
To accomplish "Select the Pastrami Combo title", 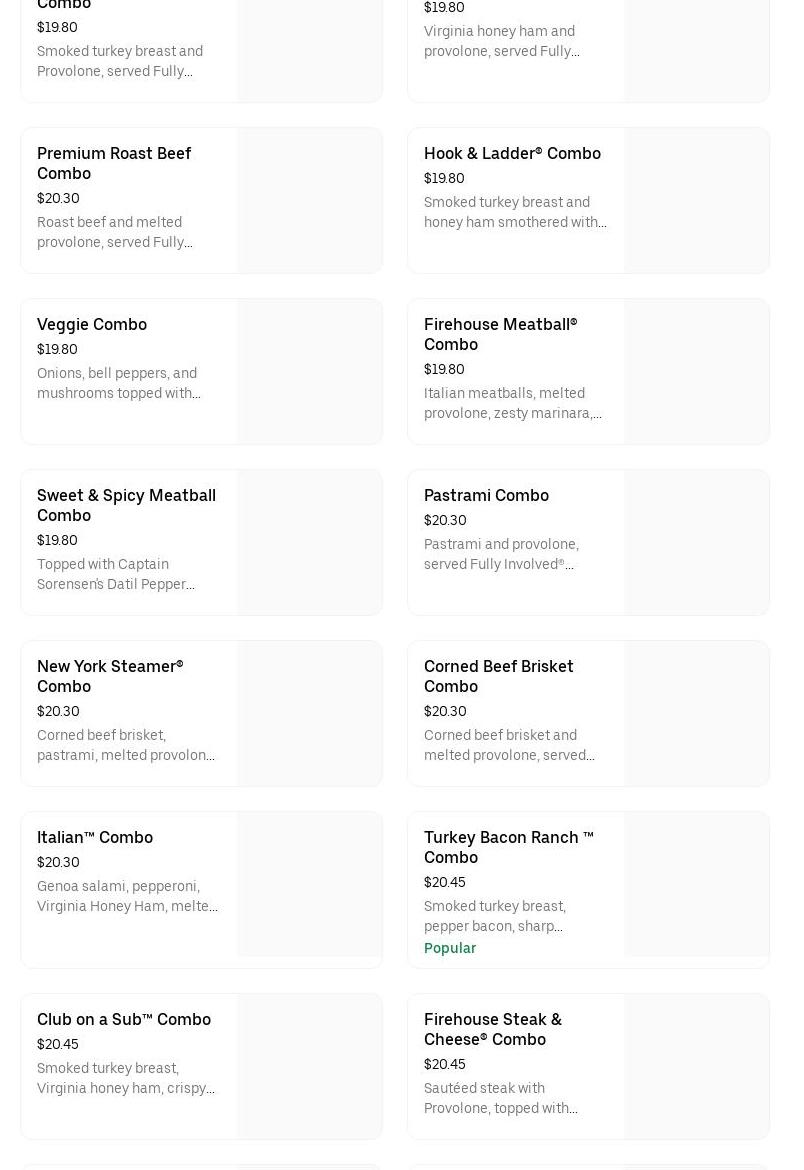I will 486,495.
